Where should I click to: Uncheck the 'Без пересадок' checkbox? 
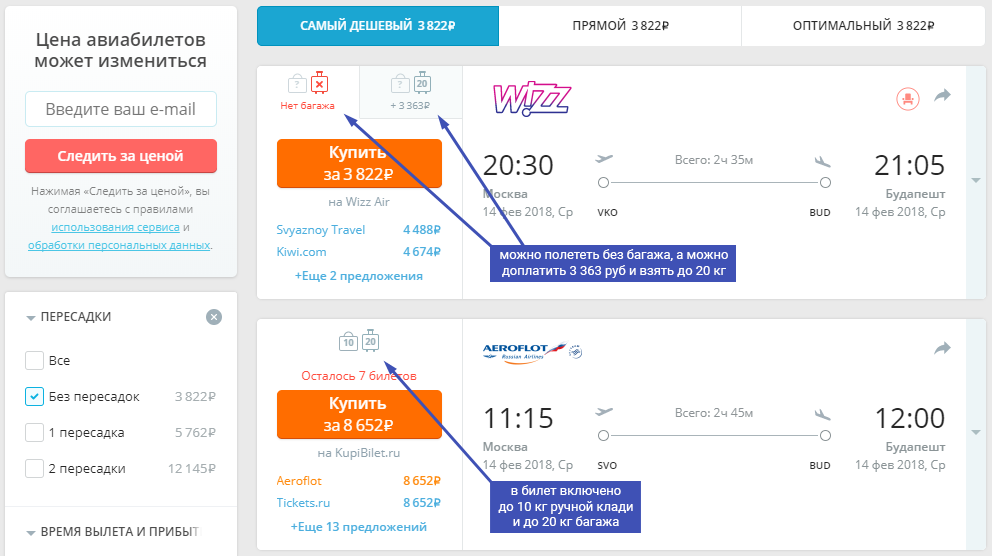pyautogui.click(x=34, y=397)
